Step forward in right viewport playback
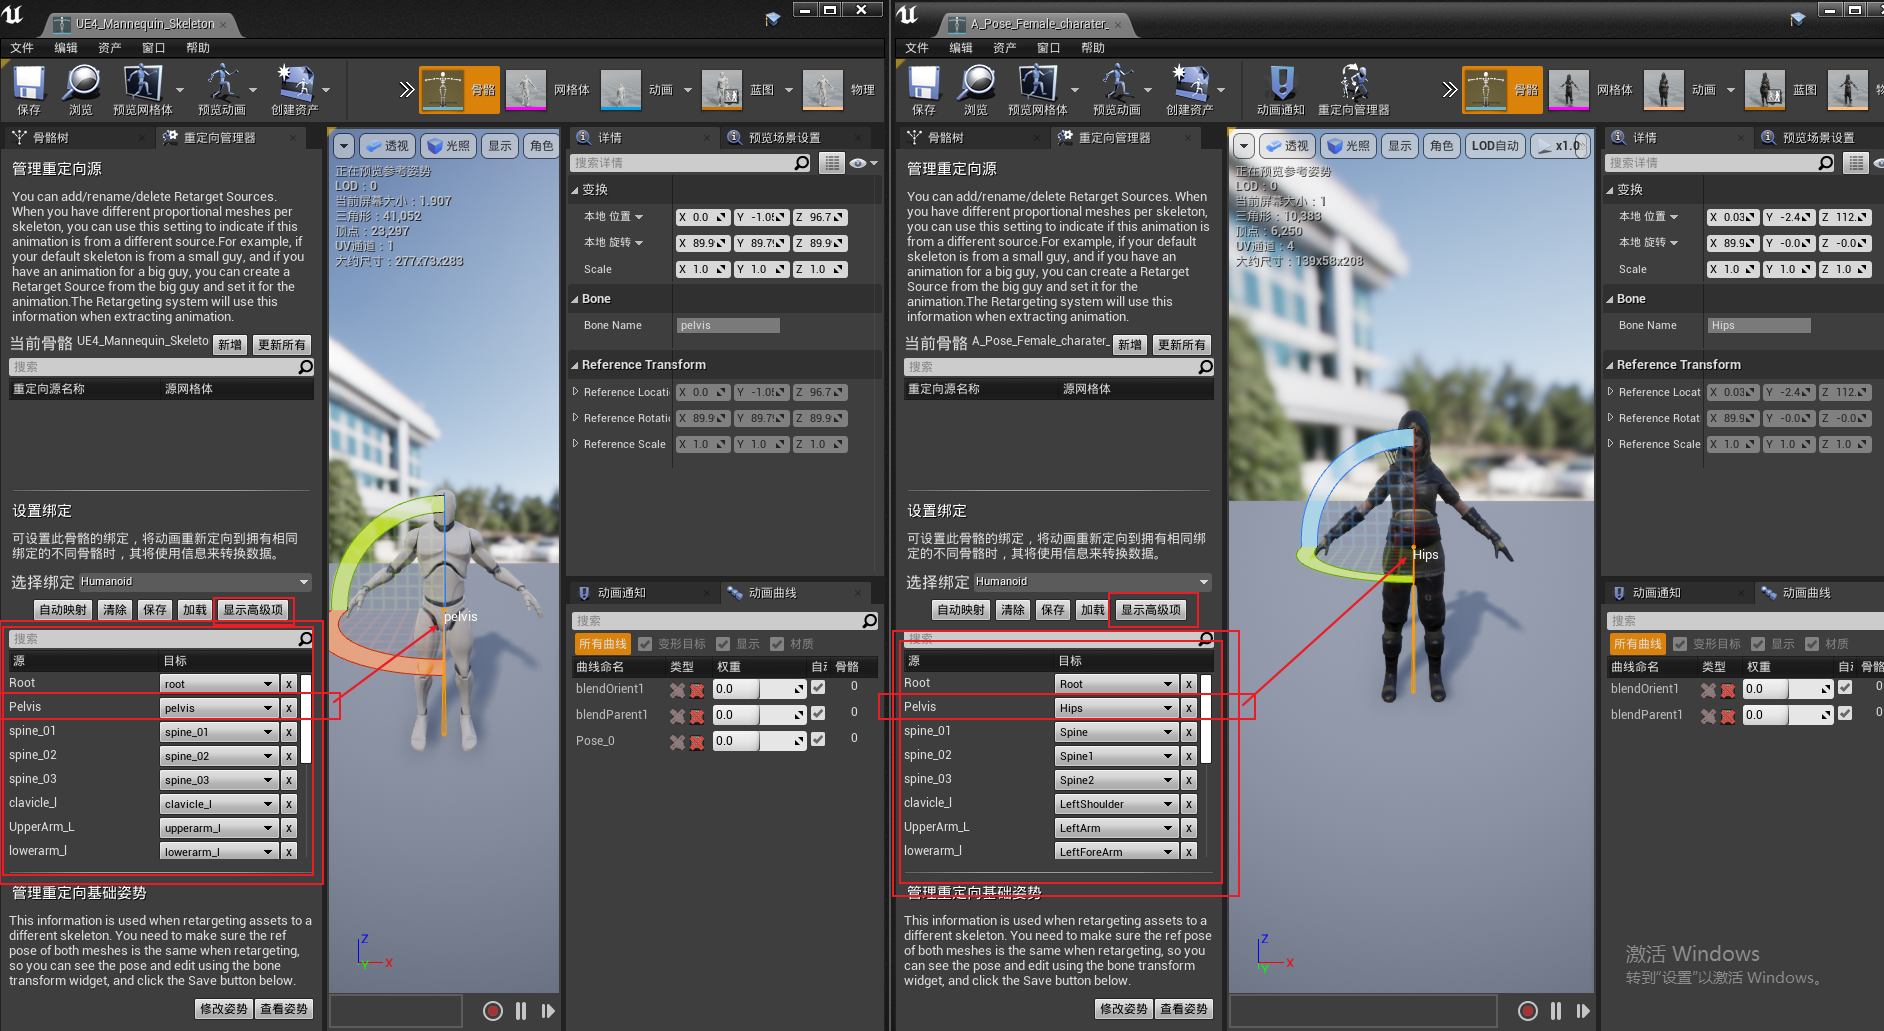Image resolution: width=1884 pixels, height=1031 pixels. pos(1583,1011)
